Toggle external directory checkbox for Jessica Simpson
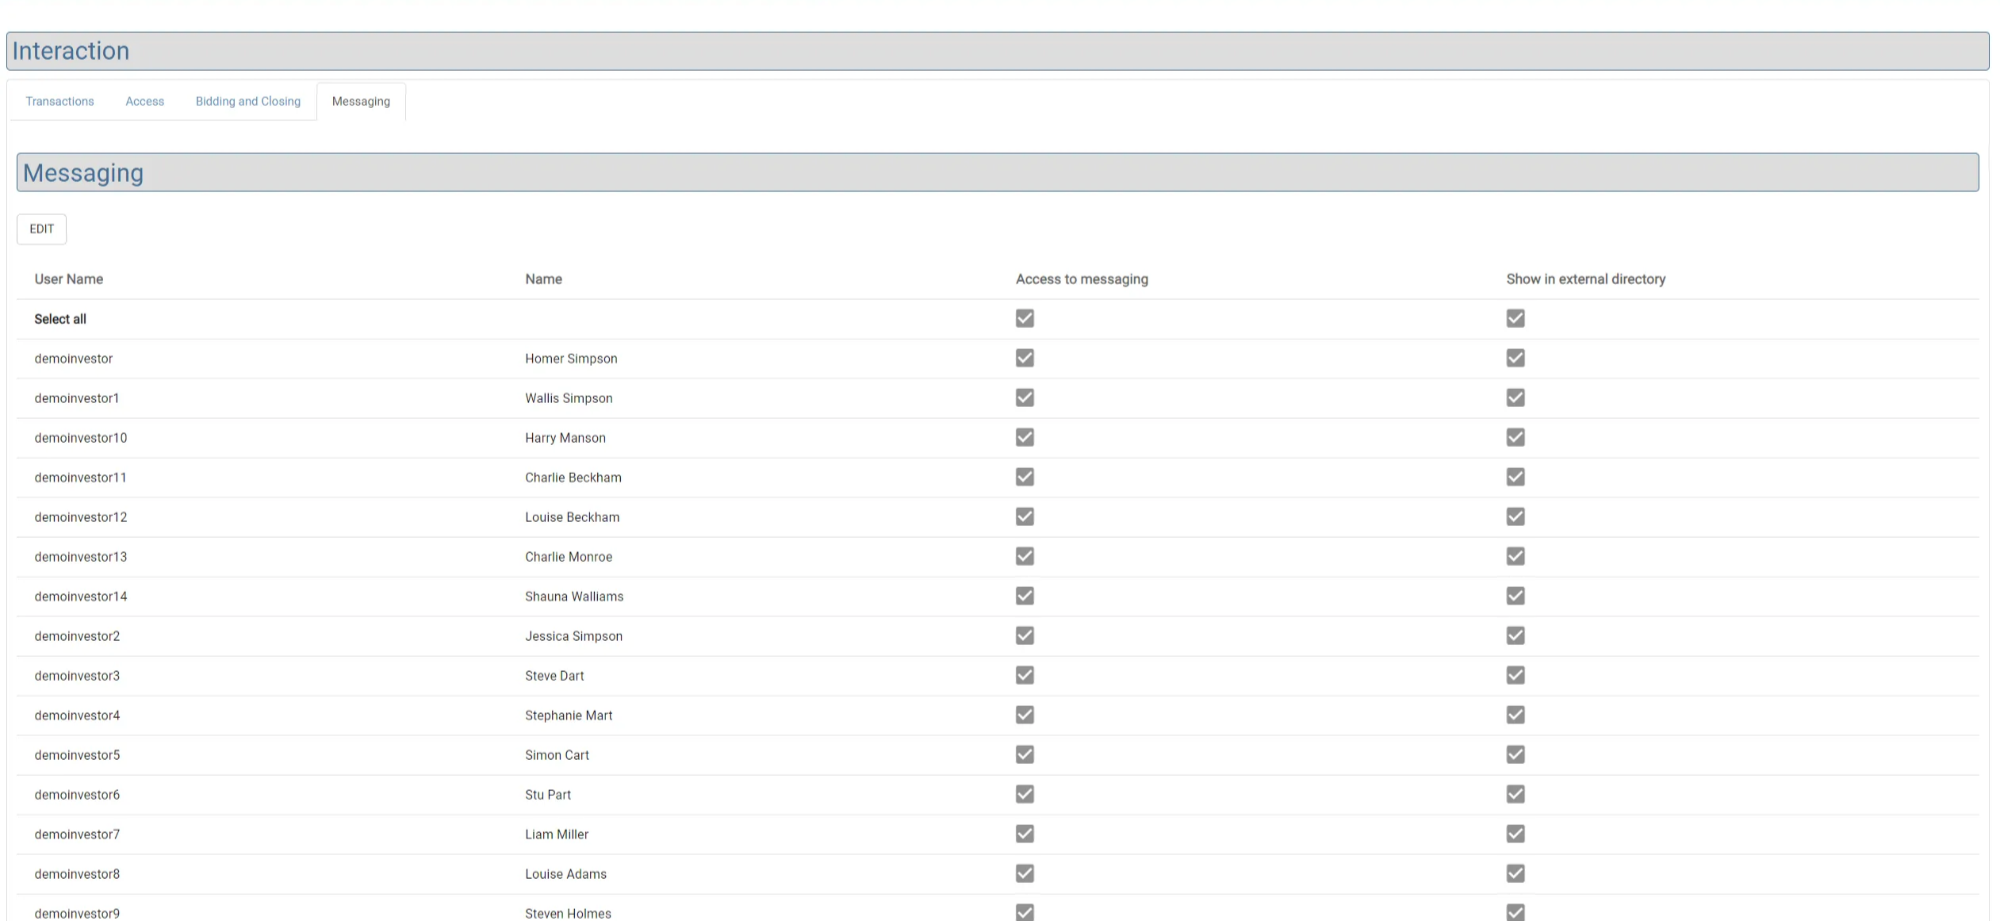The height and width of the screenshot is (921, 2000). (x=1515, y=636)
